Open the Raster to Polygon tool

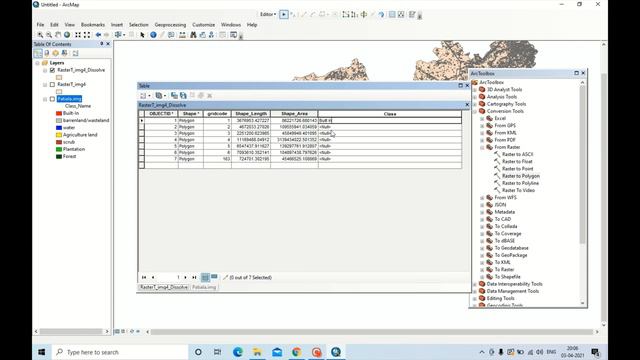coord(520,176)
